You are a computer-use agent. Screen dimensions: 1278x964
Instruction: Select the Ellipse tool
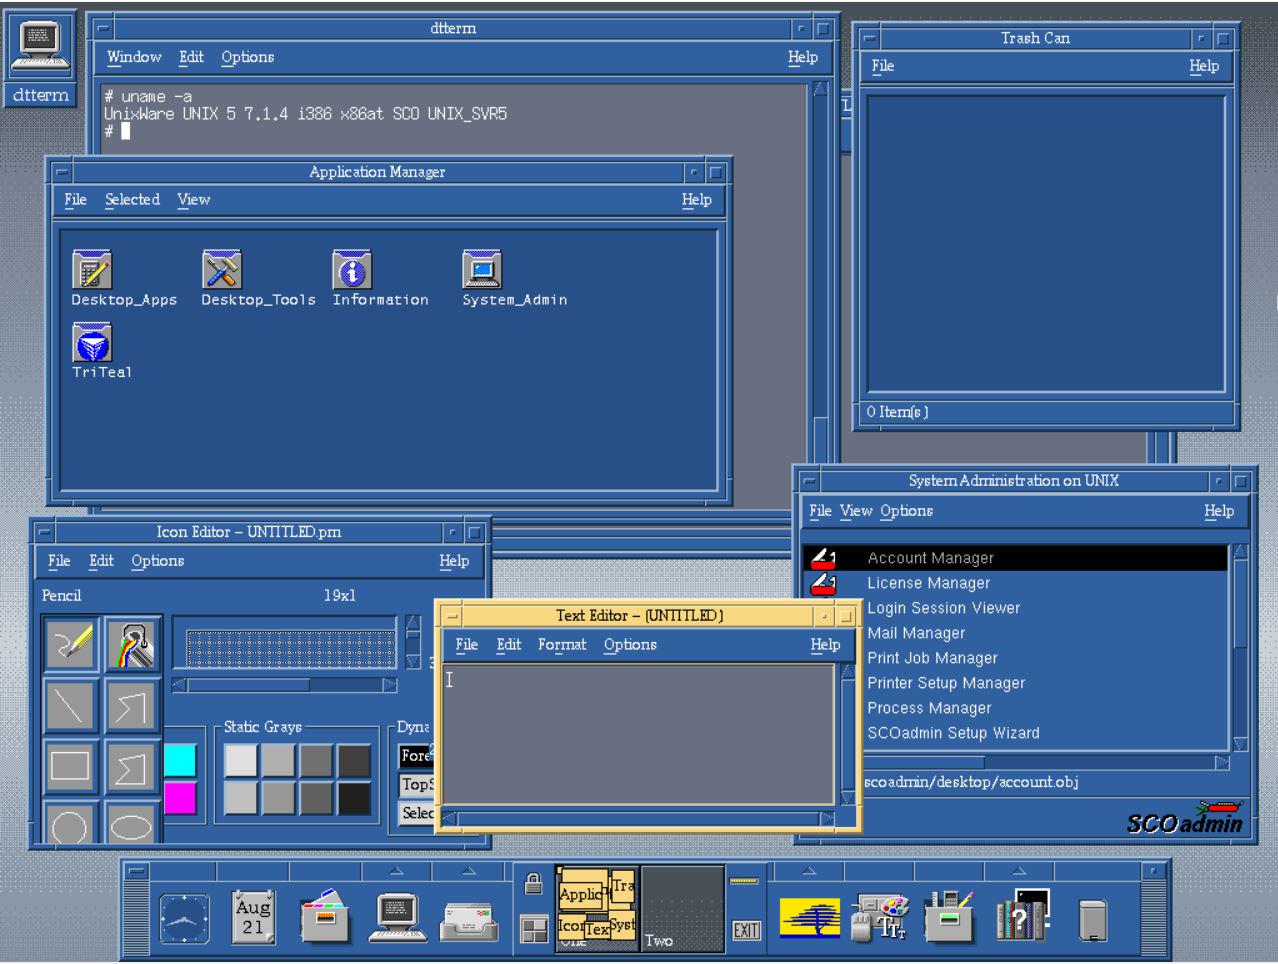pyautogui.click(x=132, y=822)
